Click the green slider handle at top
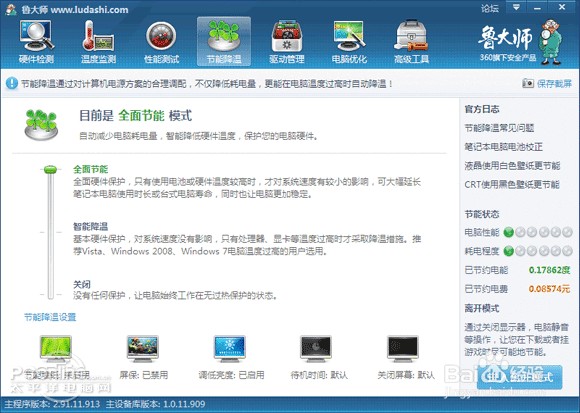The image size is (580, 413). pos(51,170)
